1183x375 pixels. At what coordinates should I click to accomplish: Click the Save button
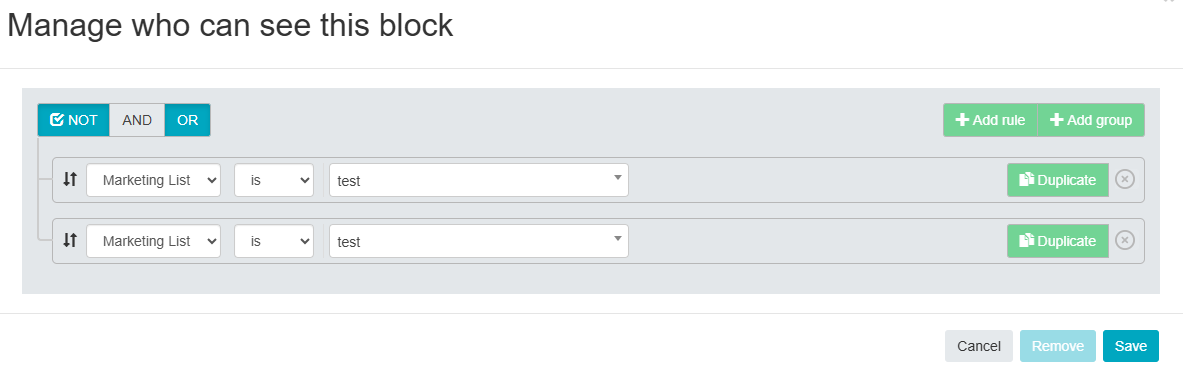[1131, 346]
